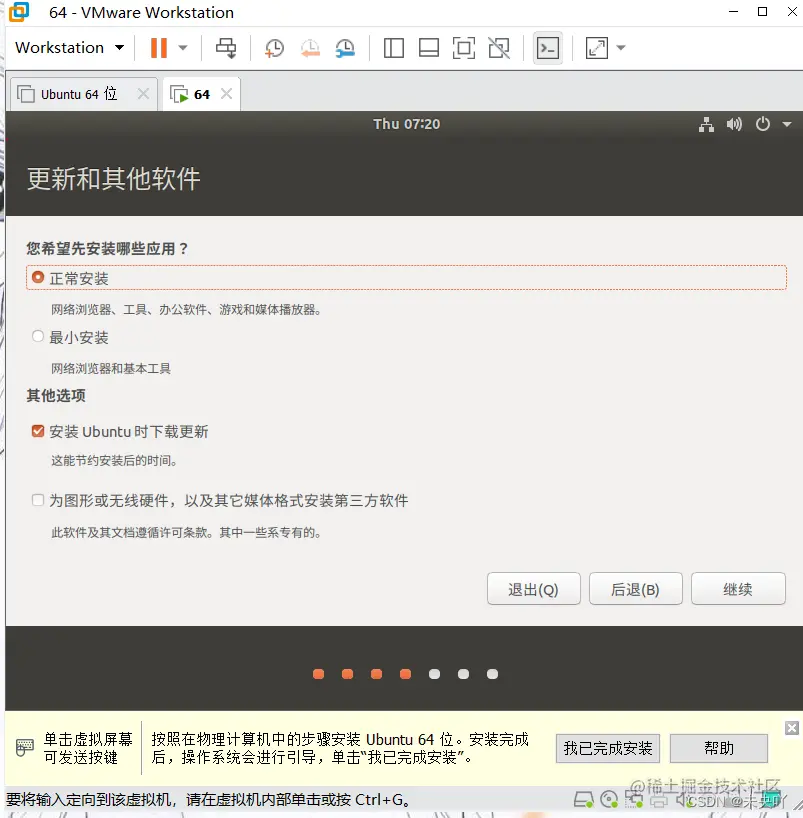Image resolution: width=803 pixels, height=818 pixels.
Task: Select the 最小安装 radio option
Action: pos(38,336)
